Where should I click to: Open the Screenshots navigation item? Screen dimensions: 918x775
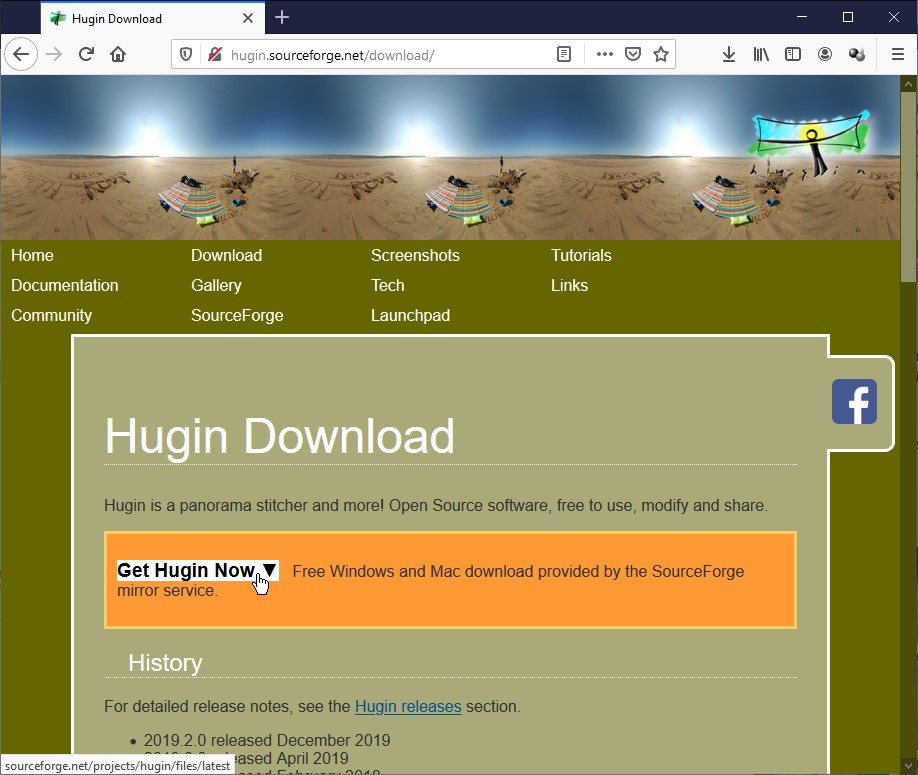[415, 255]
